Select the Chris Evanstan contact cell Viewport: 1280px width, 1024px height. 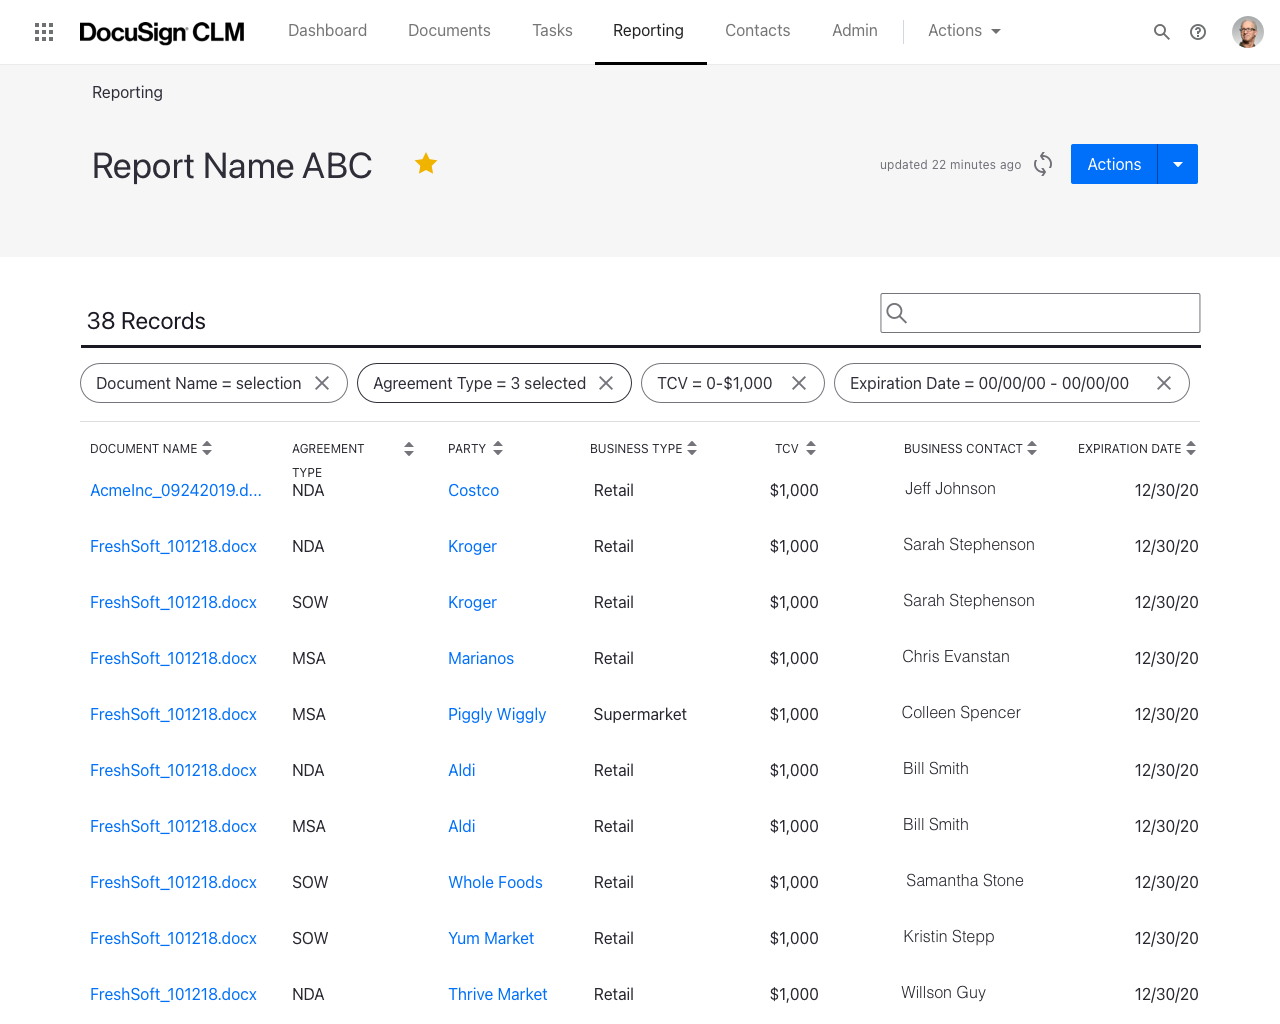956,656
